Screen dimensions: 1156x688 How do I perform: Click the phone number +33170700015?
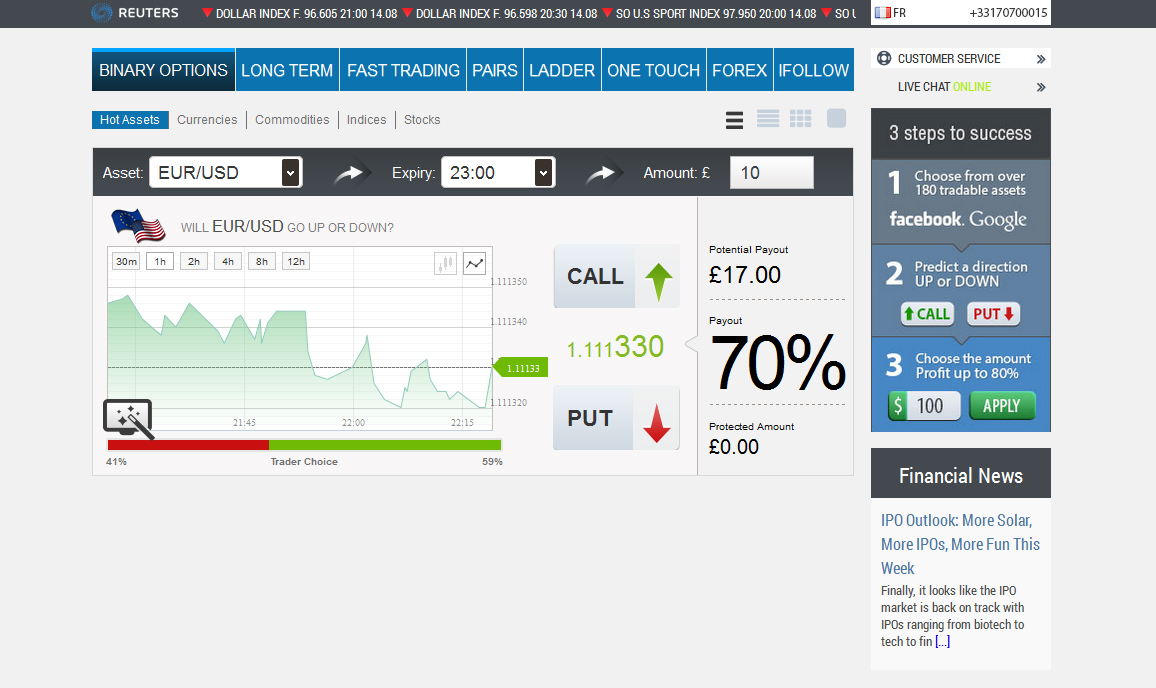[1008, 13]
